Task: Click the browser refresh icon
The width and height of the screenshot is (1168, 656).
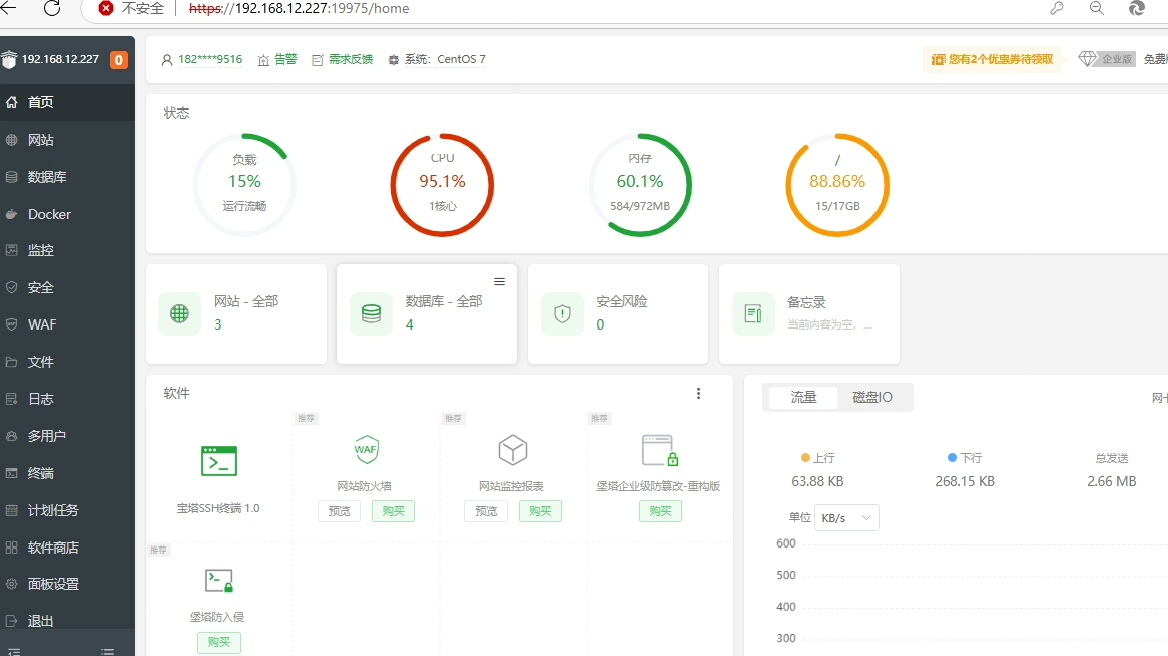Action: tap(52, 8)
